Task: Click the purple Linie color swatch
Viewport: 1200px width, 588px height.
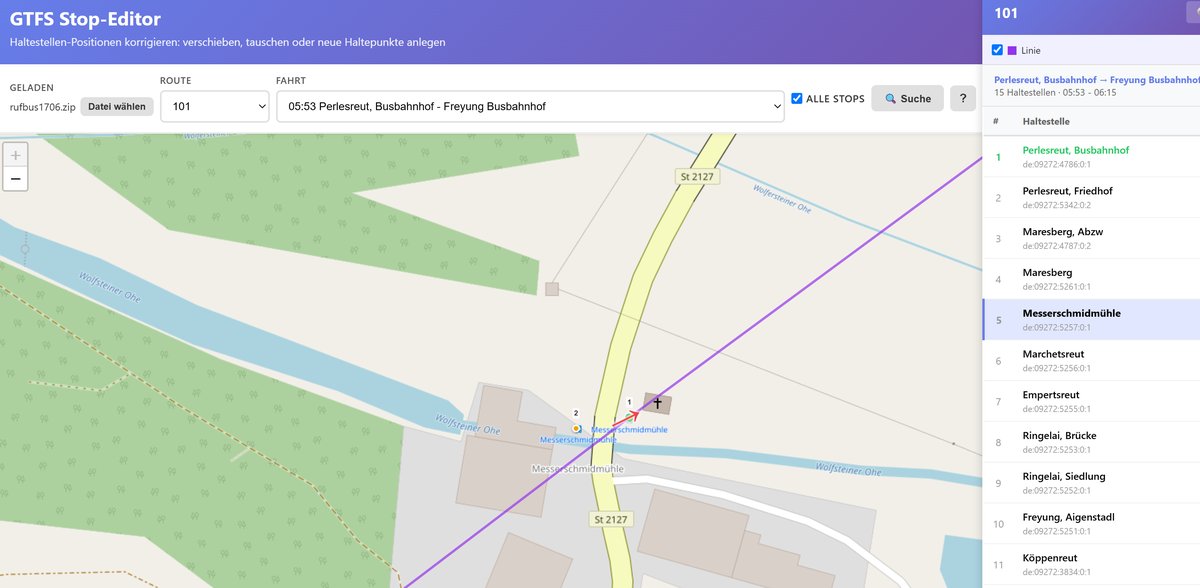Action: click(x=1012, y=50)
